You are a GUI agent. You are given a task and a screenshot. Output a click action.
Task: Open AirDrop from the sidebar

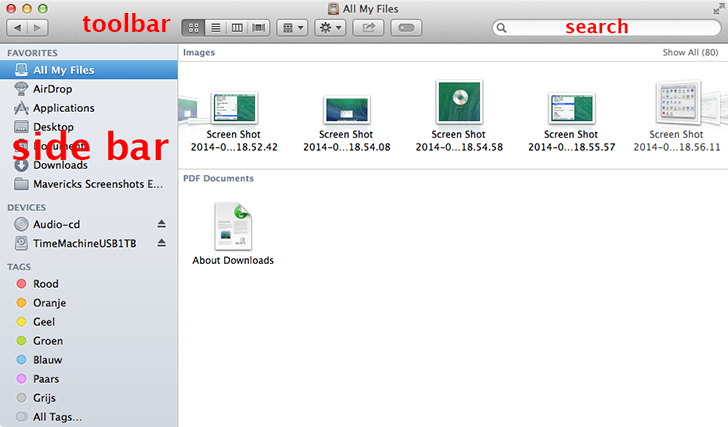[x=89, y=89]
